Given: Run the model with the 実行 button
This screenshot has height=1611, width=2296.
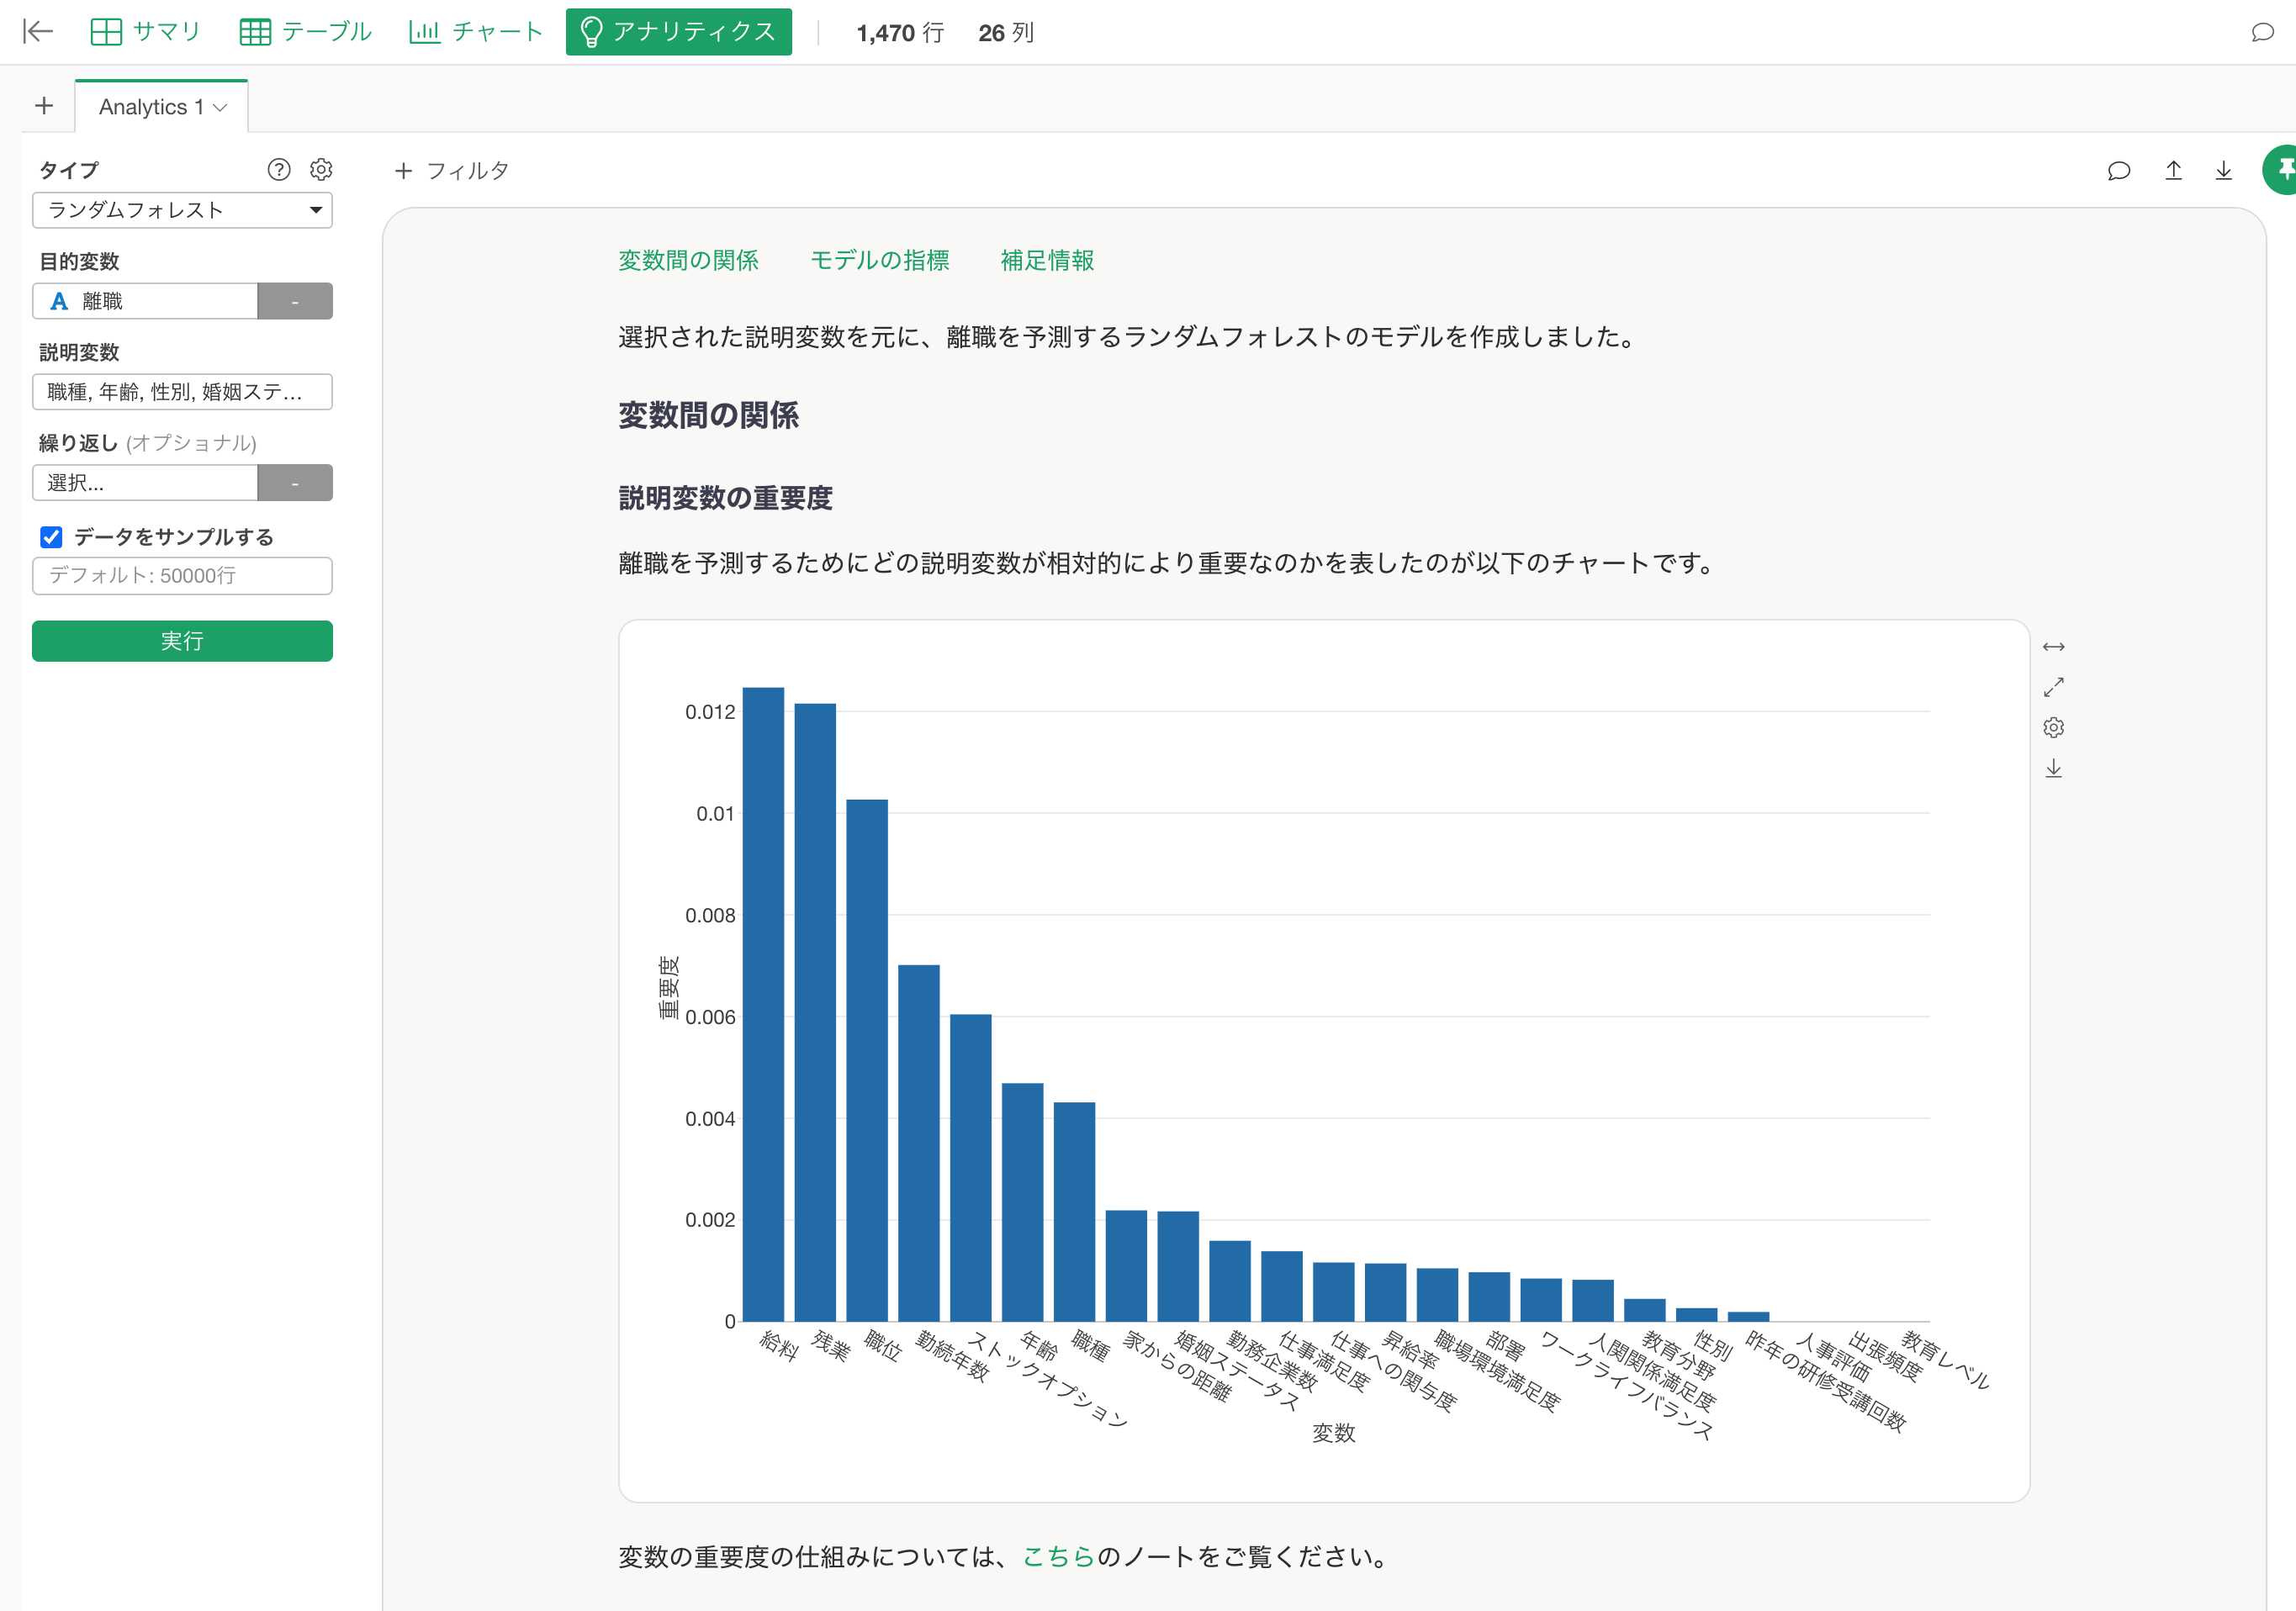Looking at the screenshot, I should coord(182,641).
